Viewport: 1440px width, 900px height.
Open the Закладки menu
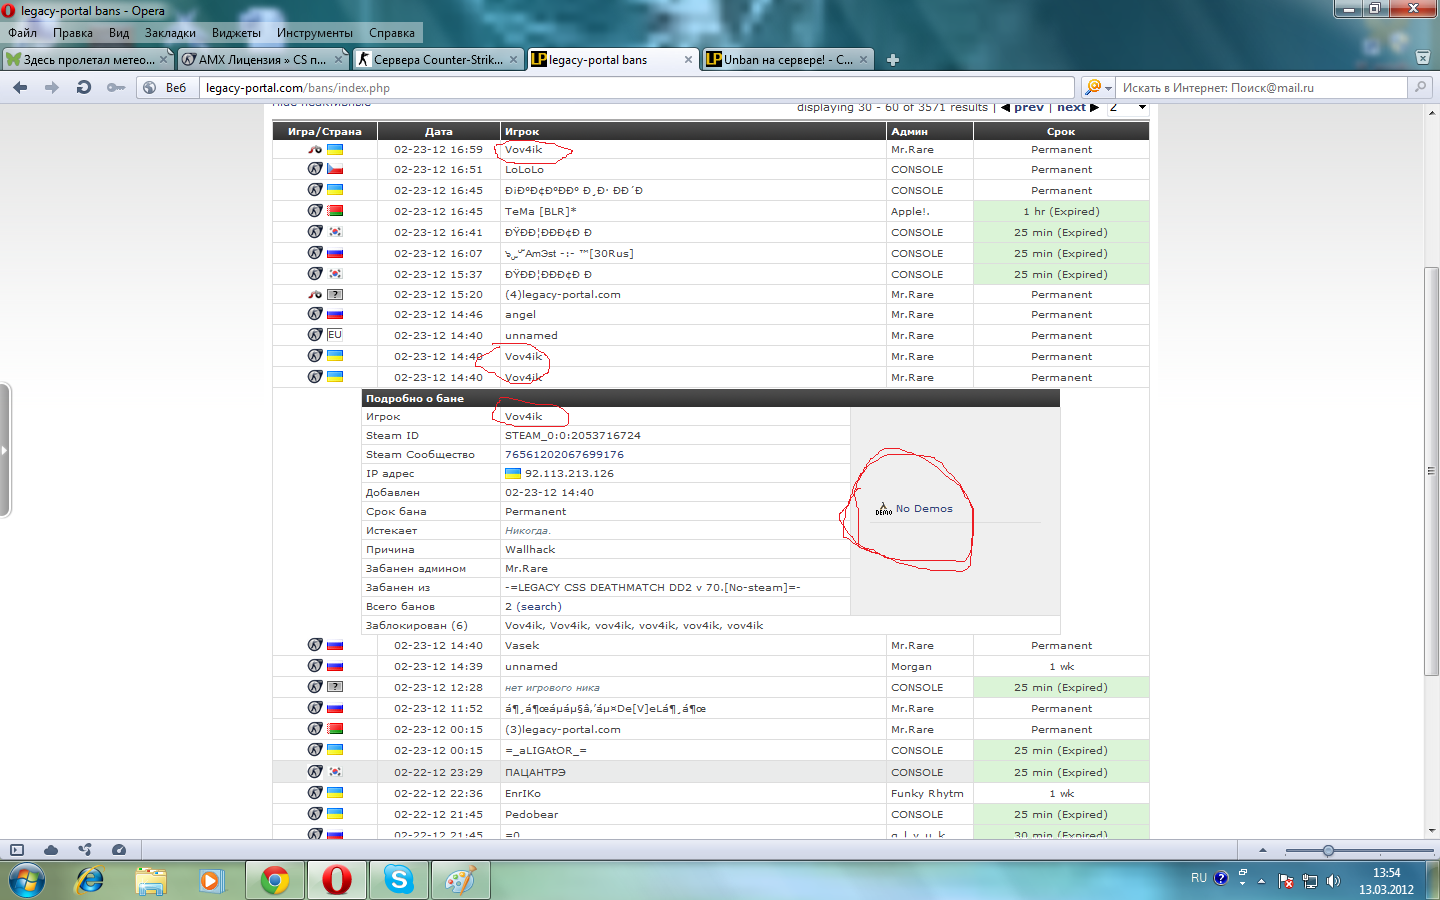click(x=170, y=33)
